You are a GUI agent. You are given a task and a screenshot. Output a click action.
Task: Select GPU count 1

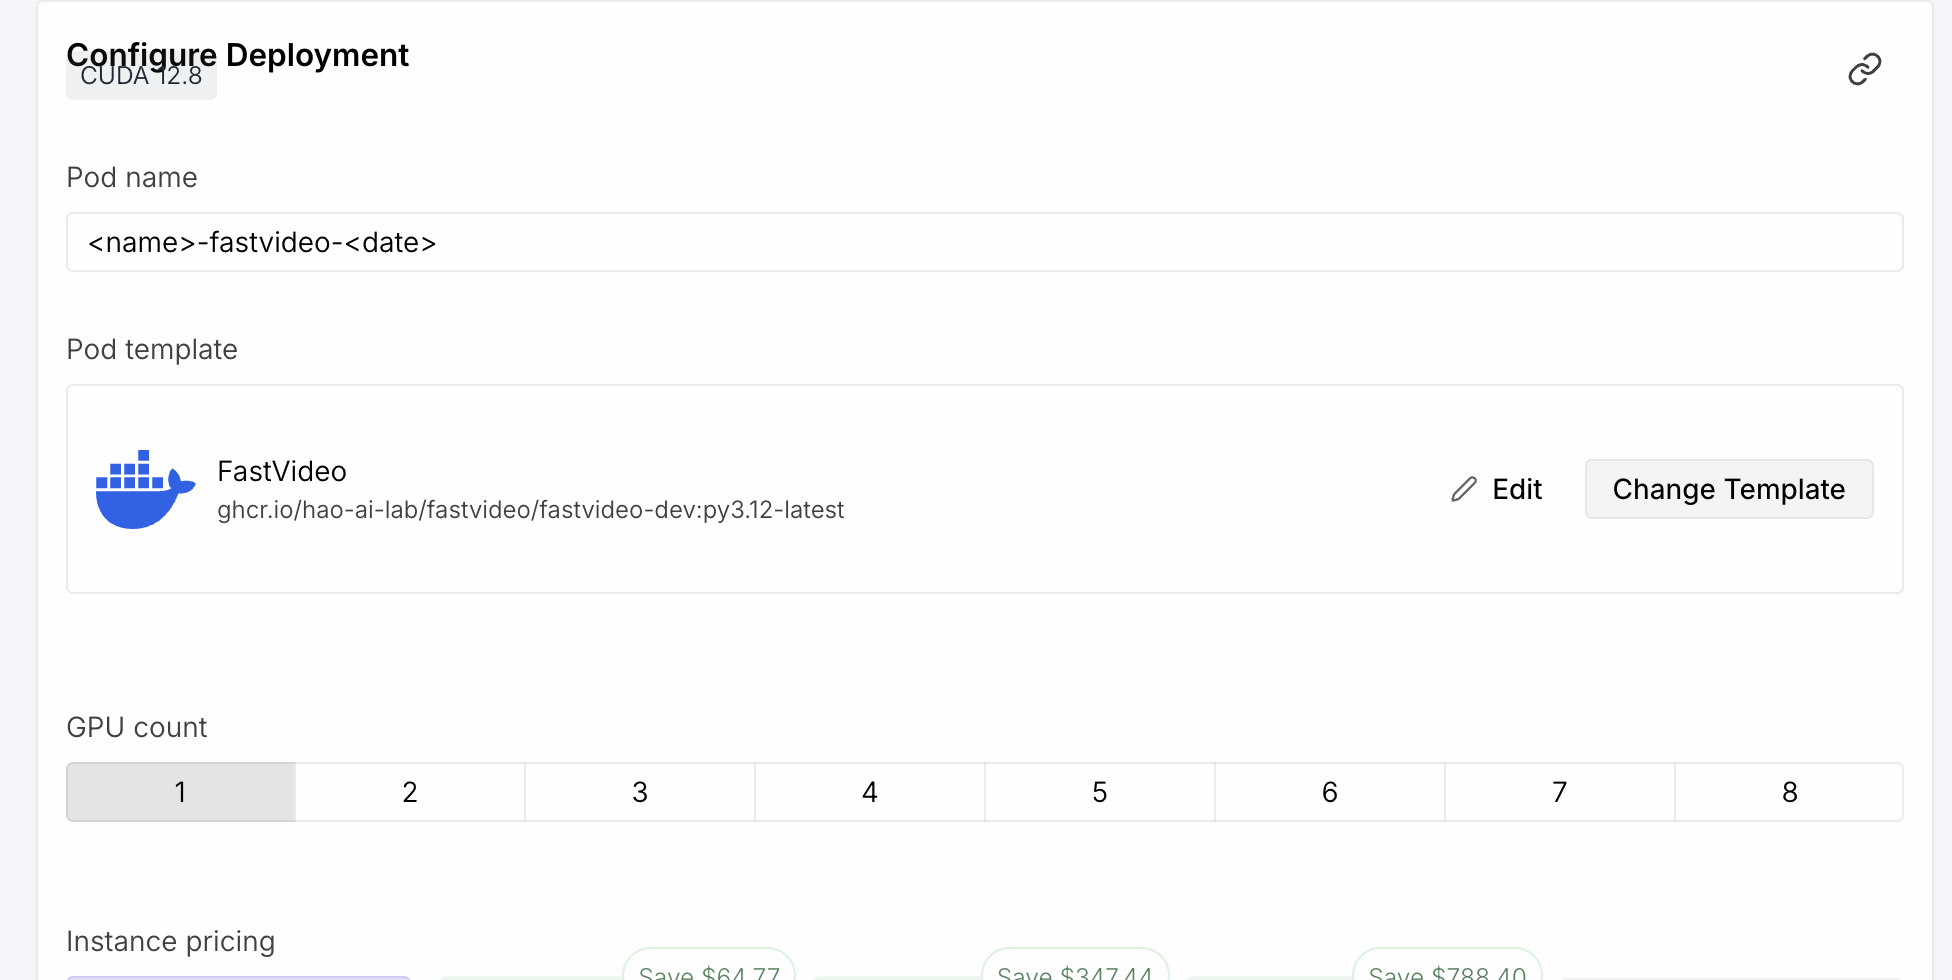point(181,792)
